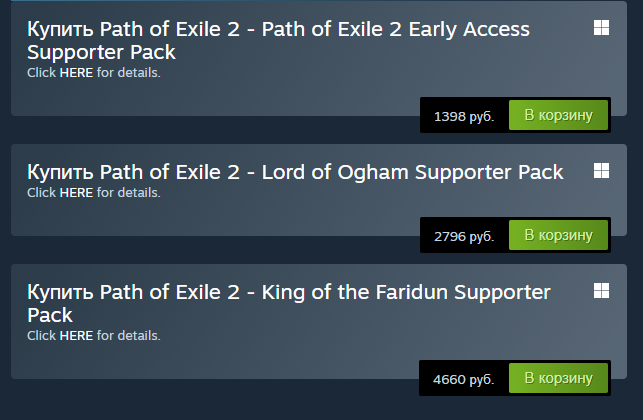Image resolution: width=643 pixels, height=420 pixels.
Task: Open HERE link under Early Access Supporter Pack
Action: coord(76,73)
